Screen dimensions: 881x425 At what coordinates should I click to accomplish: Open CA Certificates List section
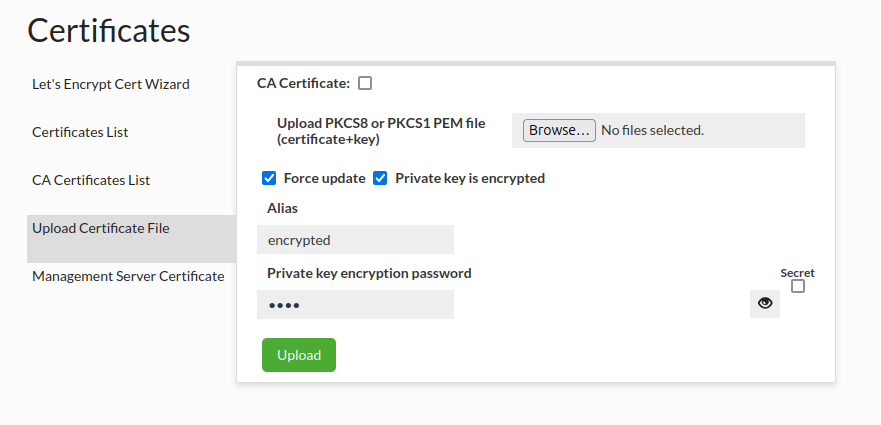91,180
